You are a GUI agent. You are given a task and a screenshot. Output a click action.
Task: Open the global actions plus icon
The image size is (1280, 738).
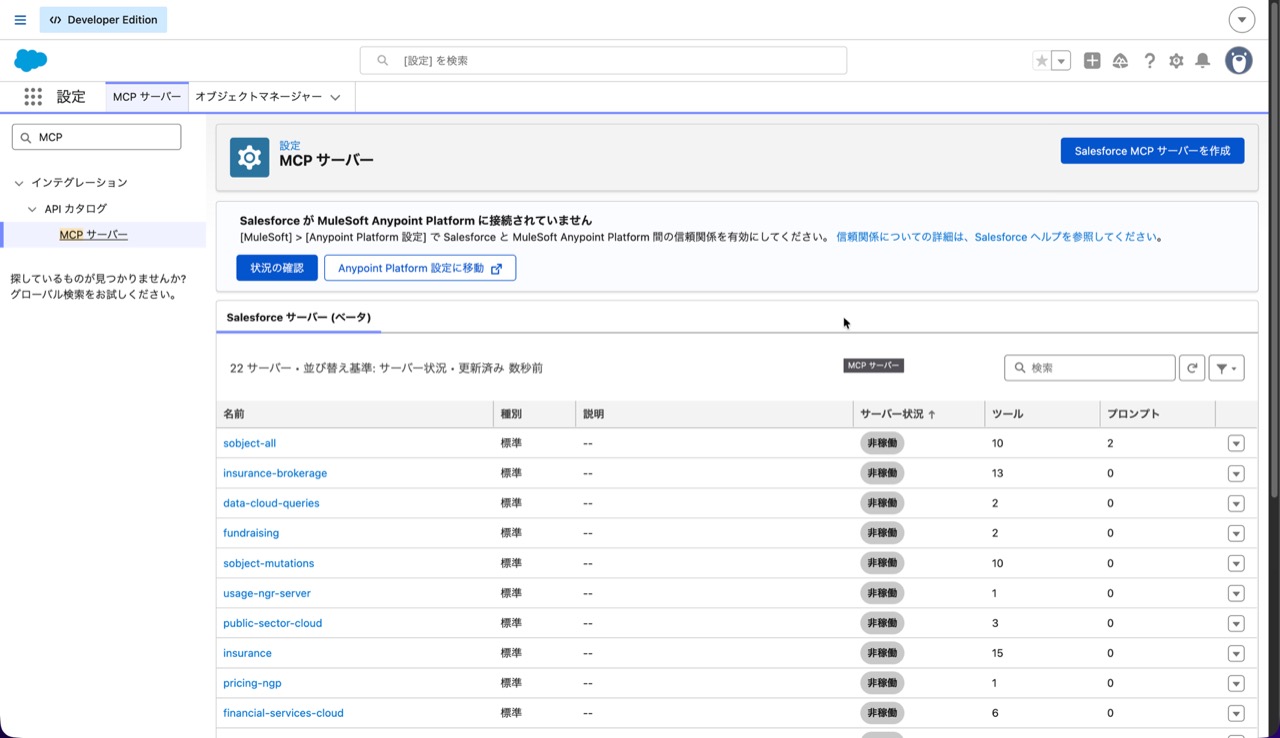[1092, 61]
